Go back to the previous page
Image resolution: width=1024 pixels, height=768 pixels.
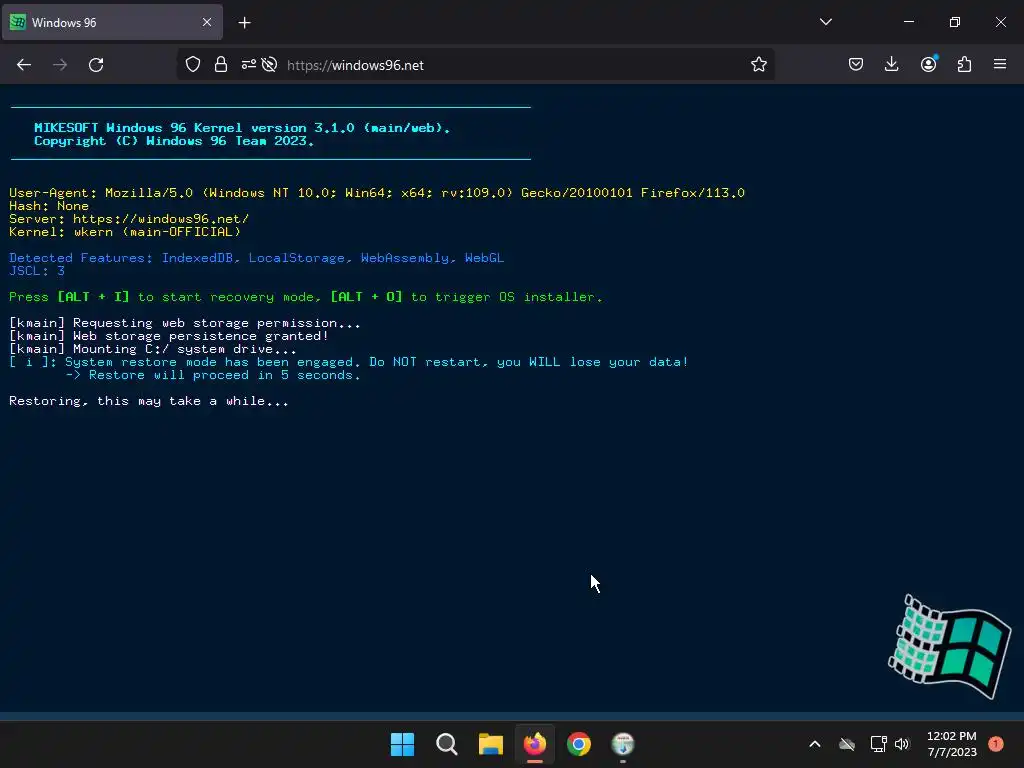click(x=24, y=65)
